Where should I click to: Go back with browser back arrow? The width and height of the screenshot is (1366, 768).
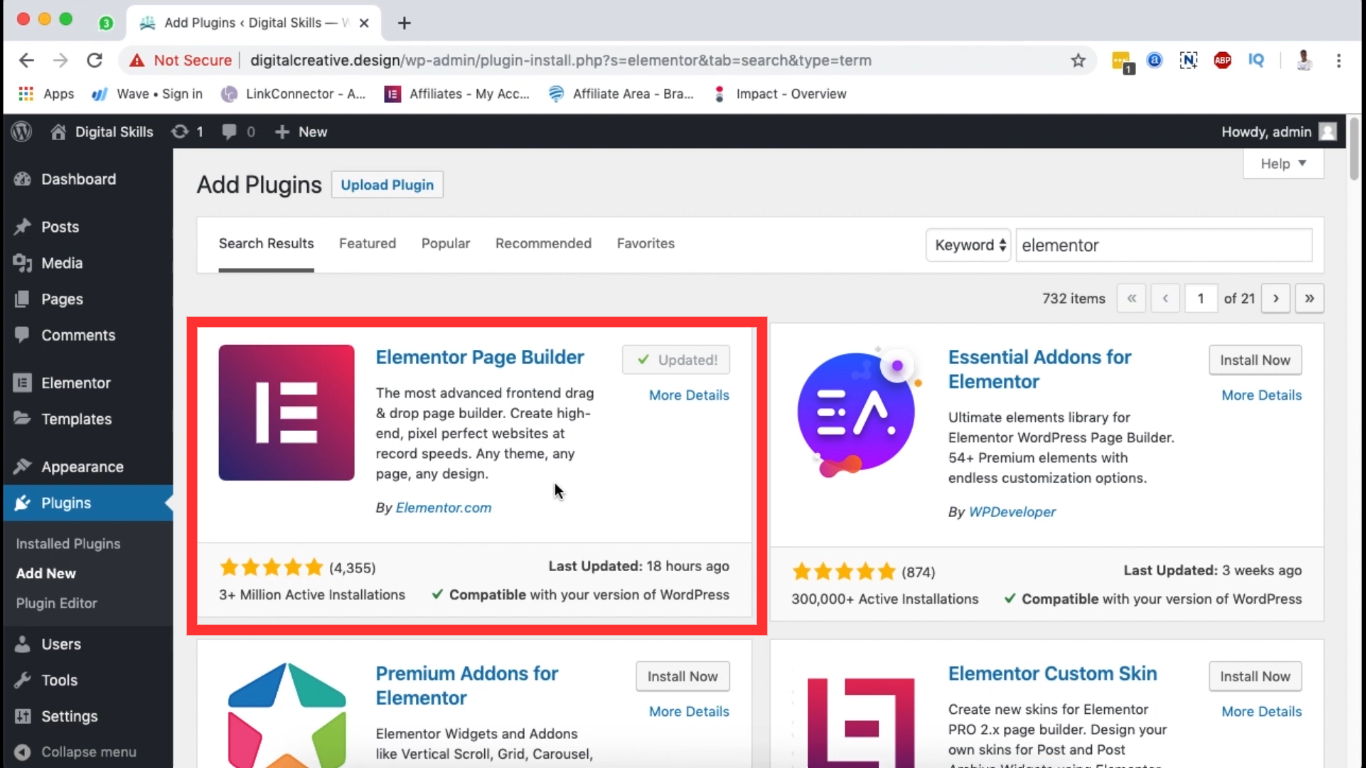[27, 60]
